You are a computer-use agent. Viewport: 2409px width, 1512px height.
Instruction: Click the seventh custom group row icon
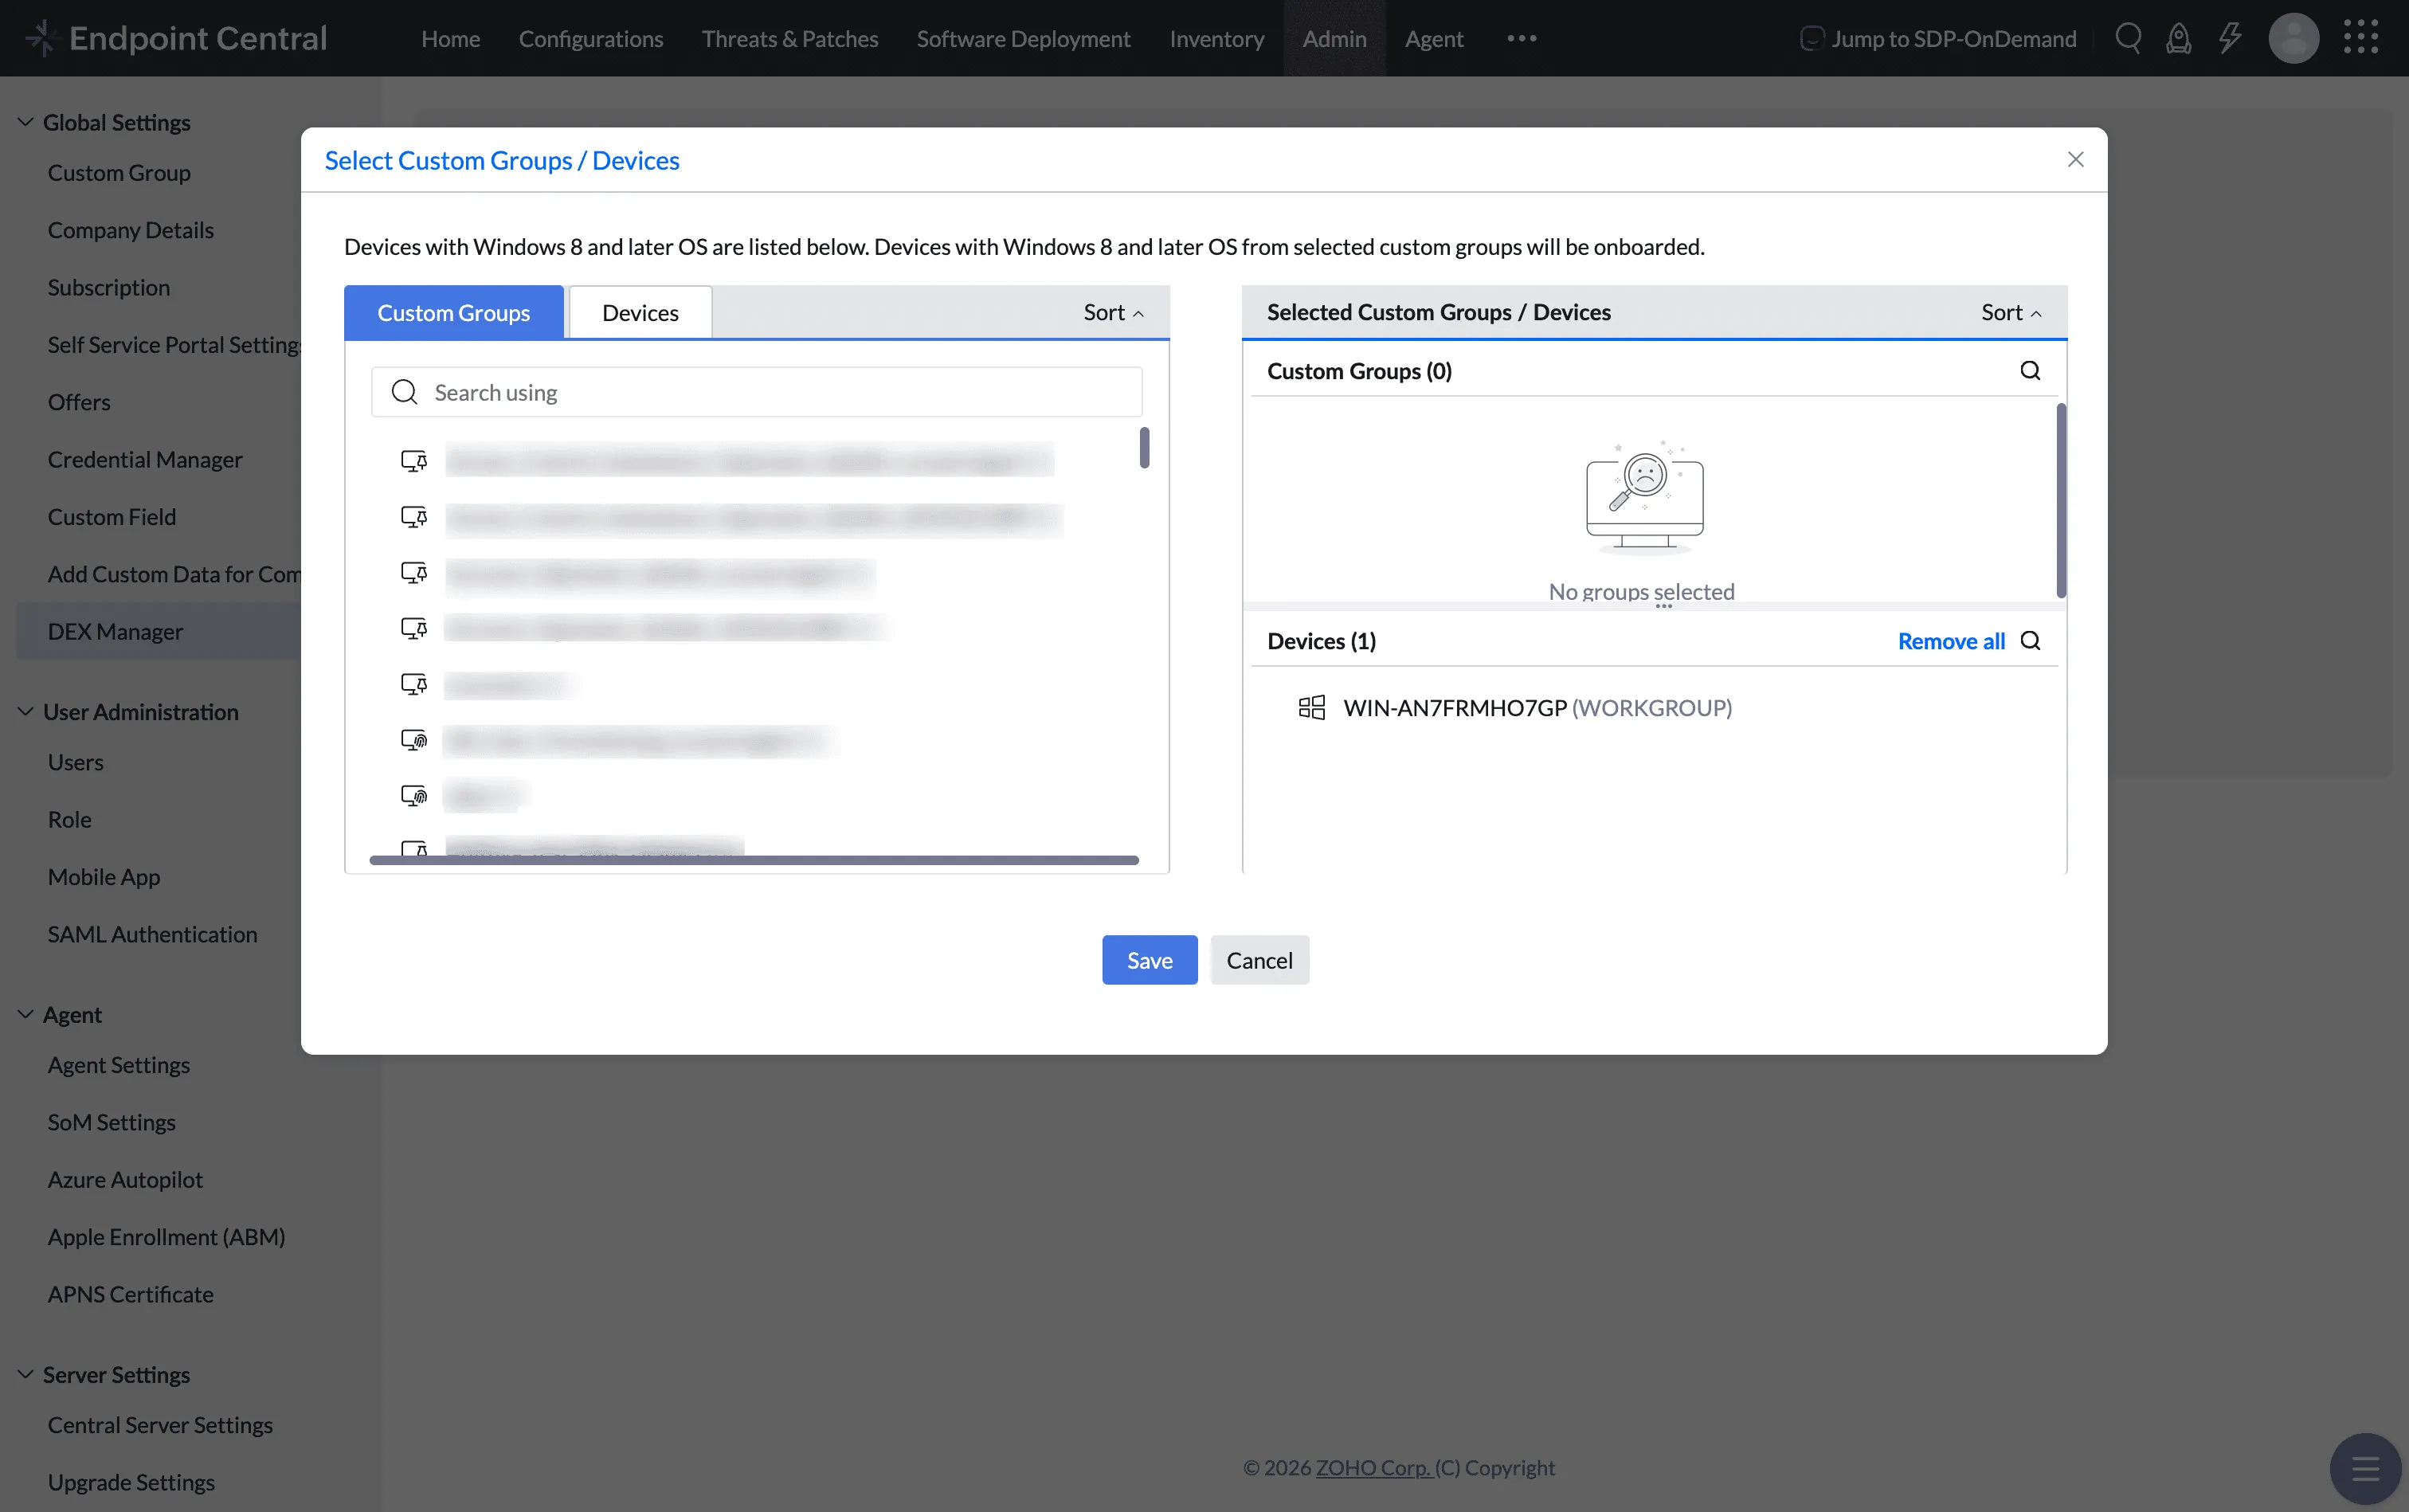[x=414, y=796]
